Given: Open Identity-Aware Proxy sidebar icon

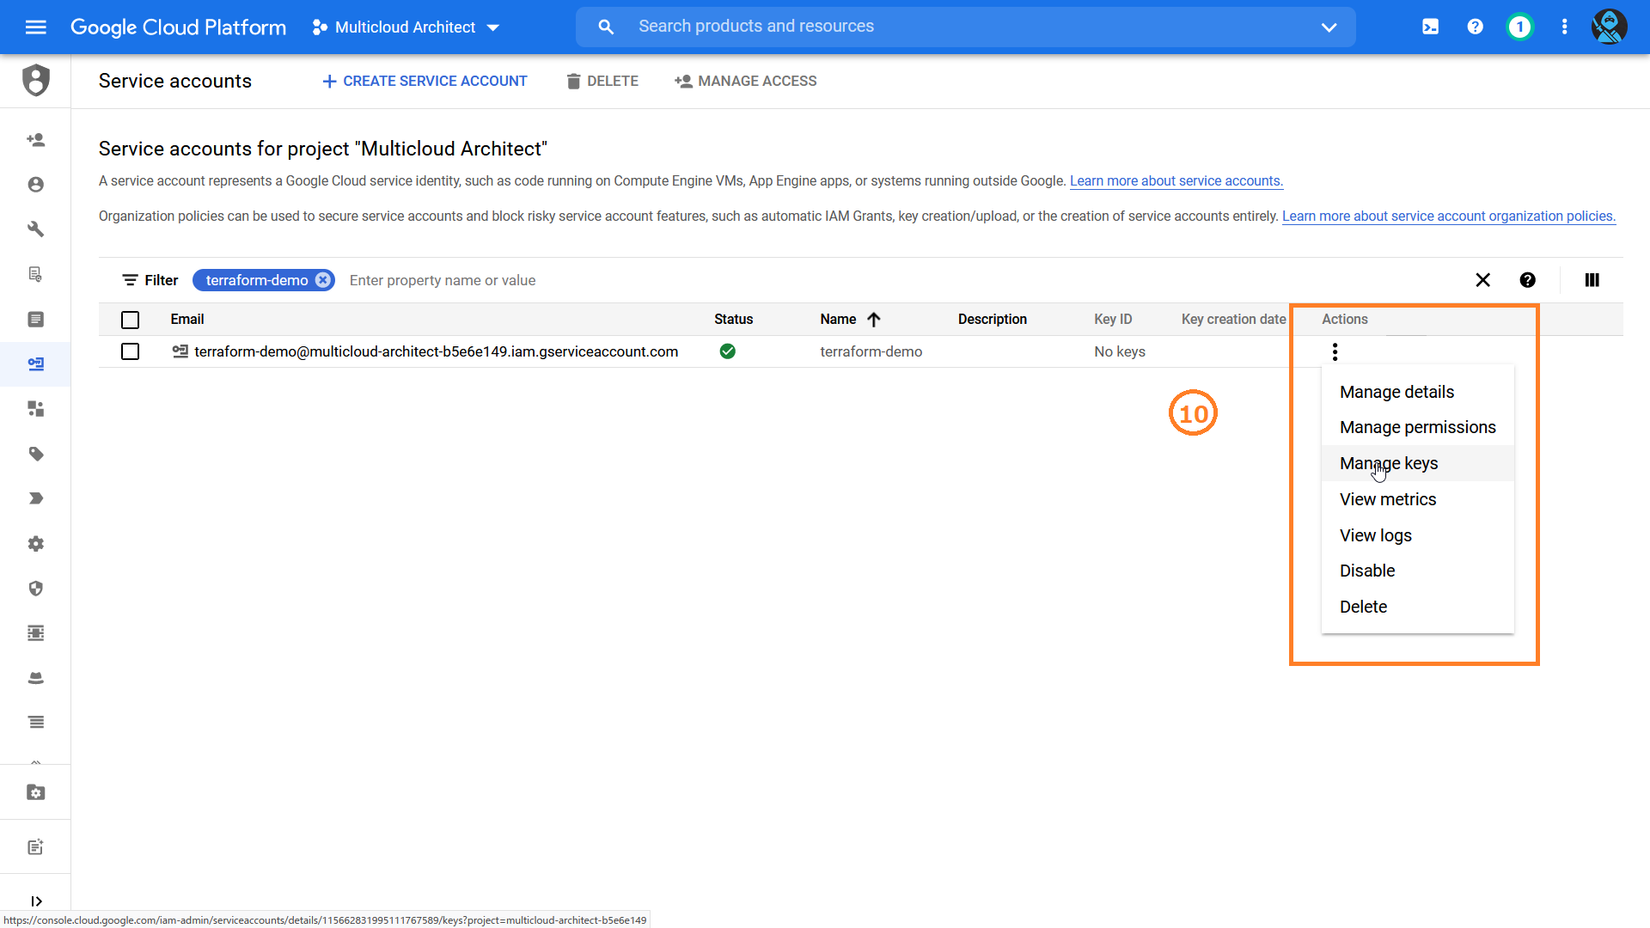Looking at the screenshot, I should pos(36,633).
